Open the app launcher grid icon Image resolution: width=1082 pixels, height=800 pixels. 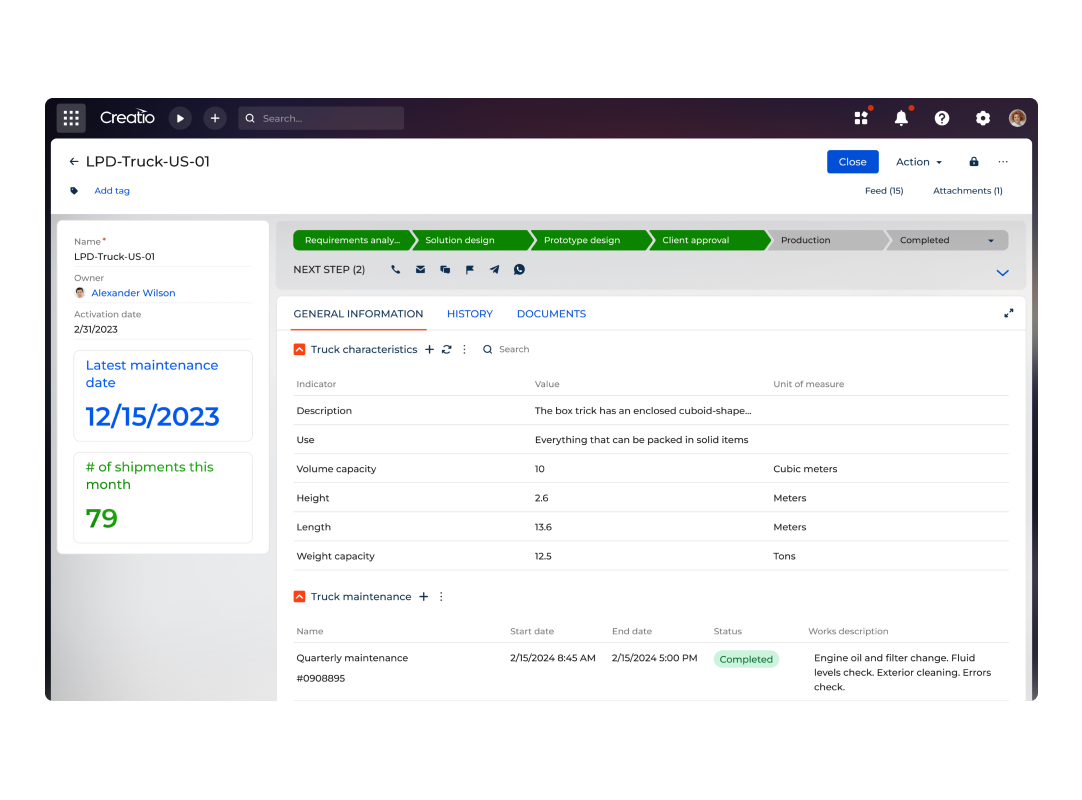71,118
